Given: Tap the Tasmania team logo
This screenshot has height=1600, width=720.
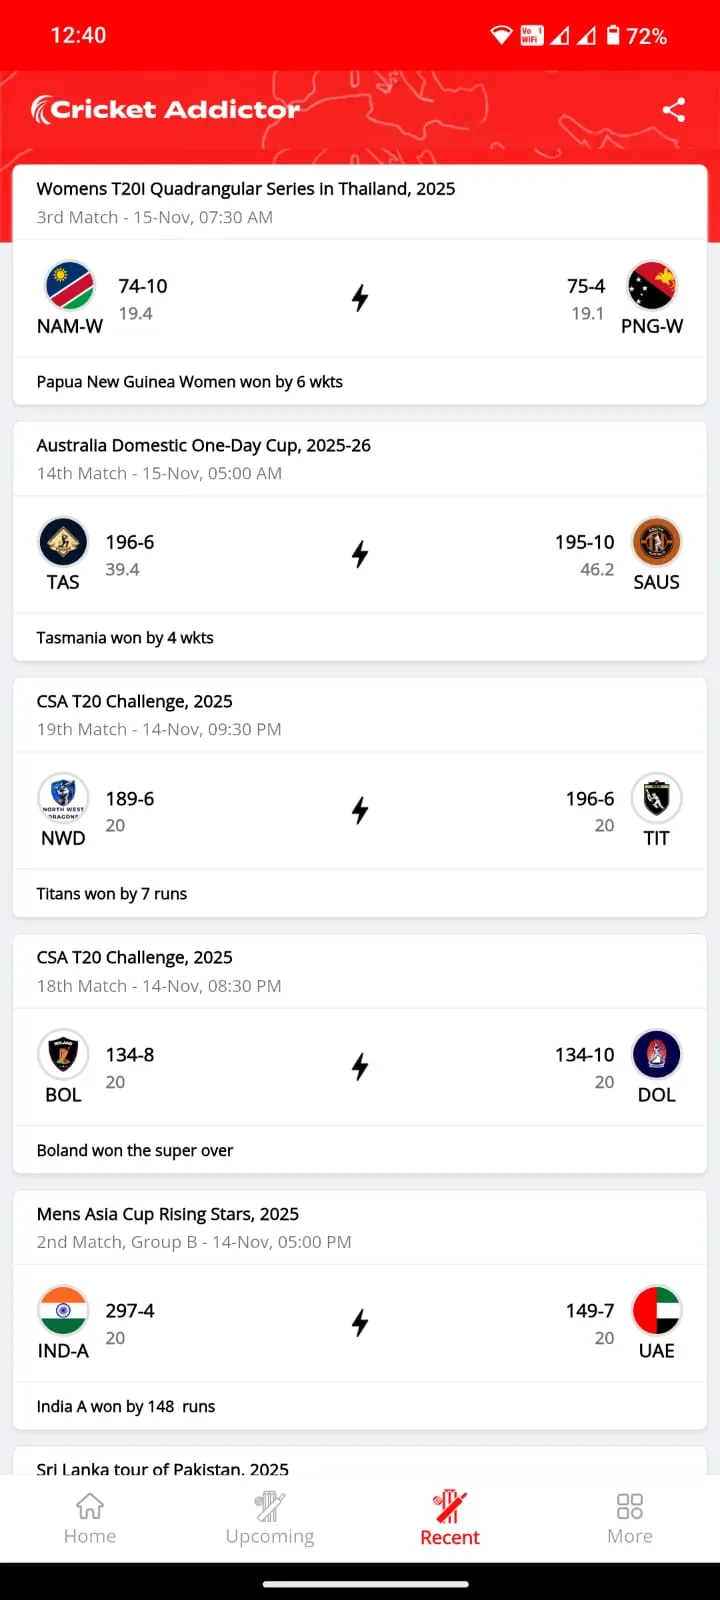Looking at the screenshot, I should (x=63, y=542).
